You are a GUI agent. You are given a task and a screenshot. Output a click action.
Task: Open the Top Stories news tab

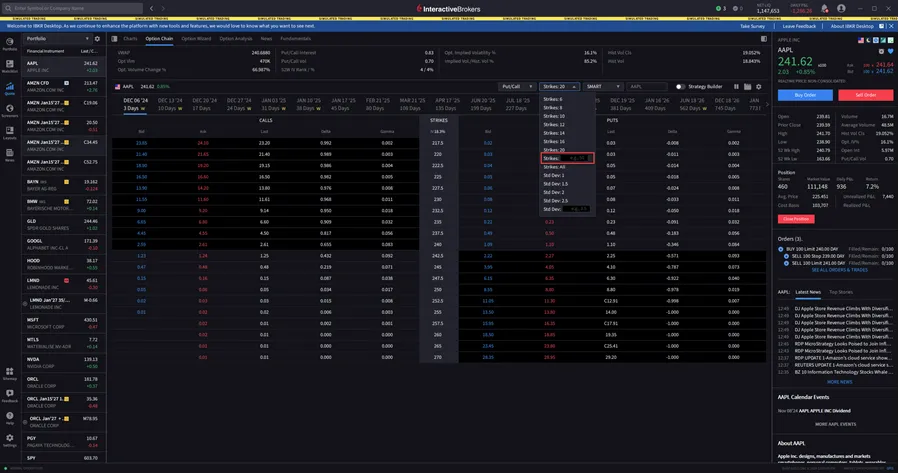[x=841, y=292]
